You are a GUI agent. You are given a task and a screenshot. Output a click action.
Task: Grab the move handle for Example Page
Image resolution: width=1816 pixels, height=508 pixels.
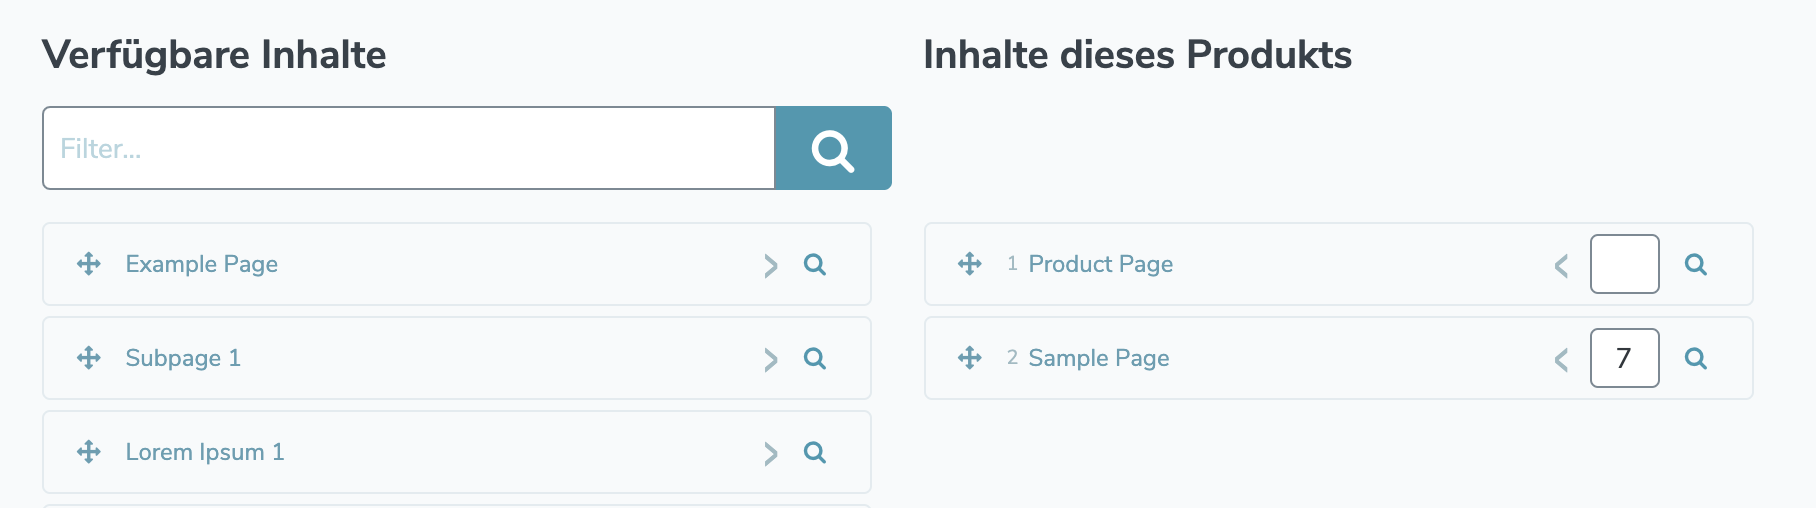coord(89,264)
